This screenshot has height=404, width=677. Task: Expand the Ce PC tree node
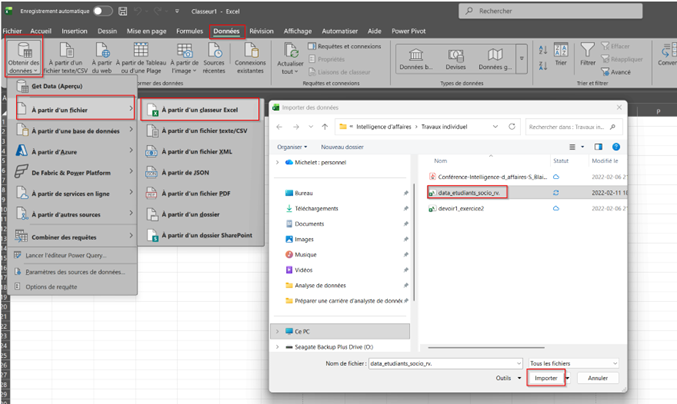pyautogui.click(x=278, y=330)
